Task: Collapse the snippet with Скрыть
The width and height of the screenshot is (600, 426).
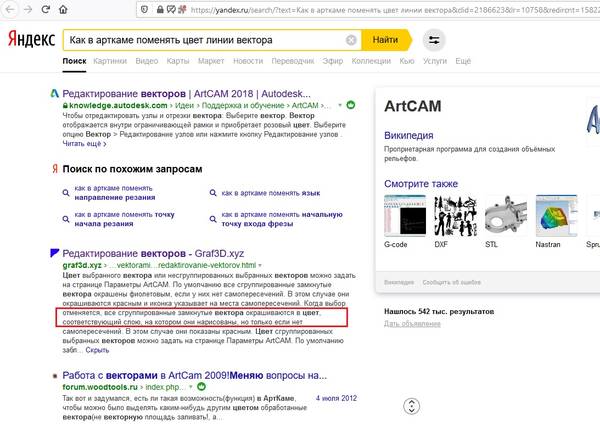Action: coord(97,350)
